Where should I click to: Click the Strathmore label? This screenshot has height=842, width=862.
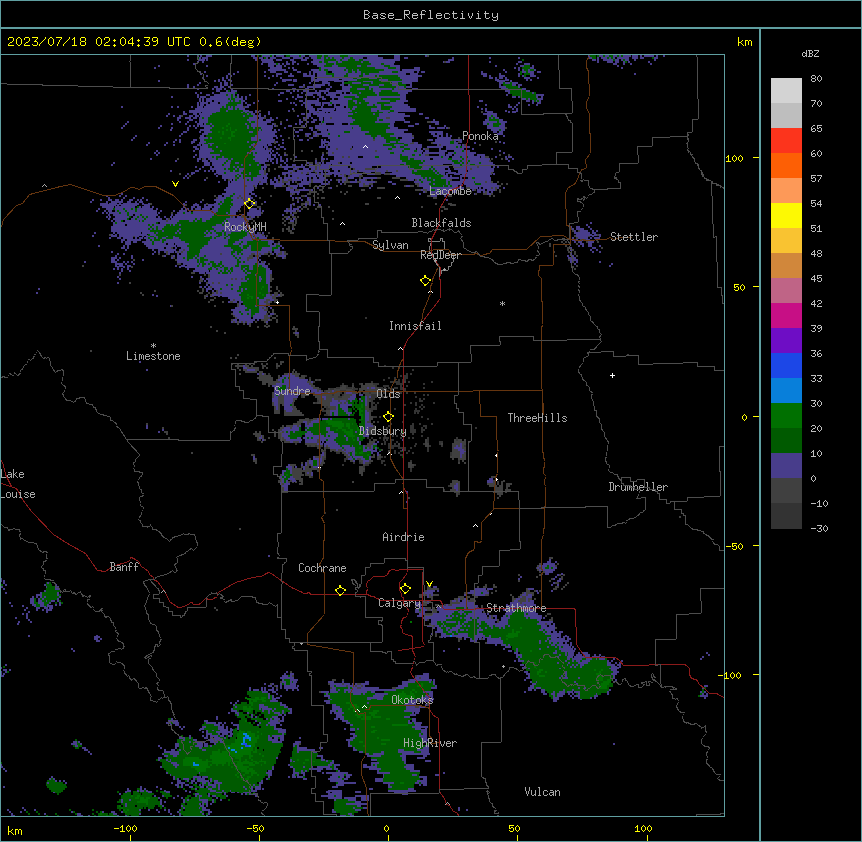(x=516, y=608)
